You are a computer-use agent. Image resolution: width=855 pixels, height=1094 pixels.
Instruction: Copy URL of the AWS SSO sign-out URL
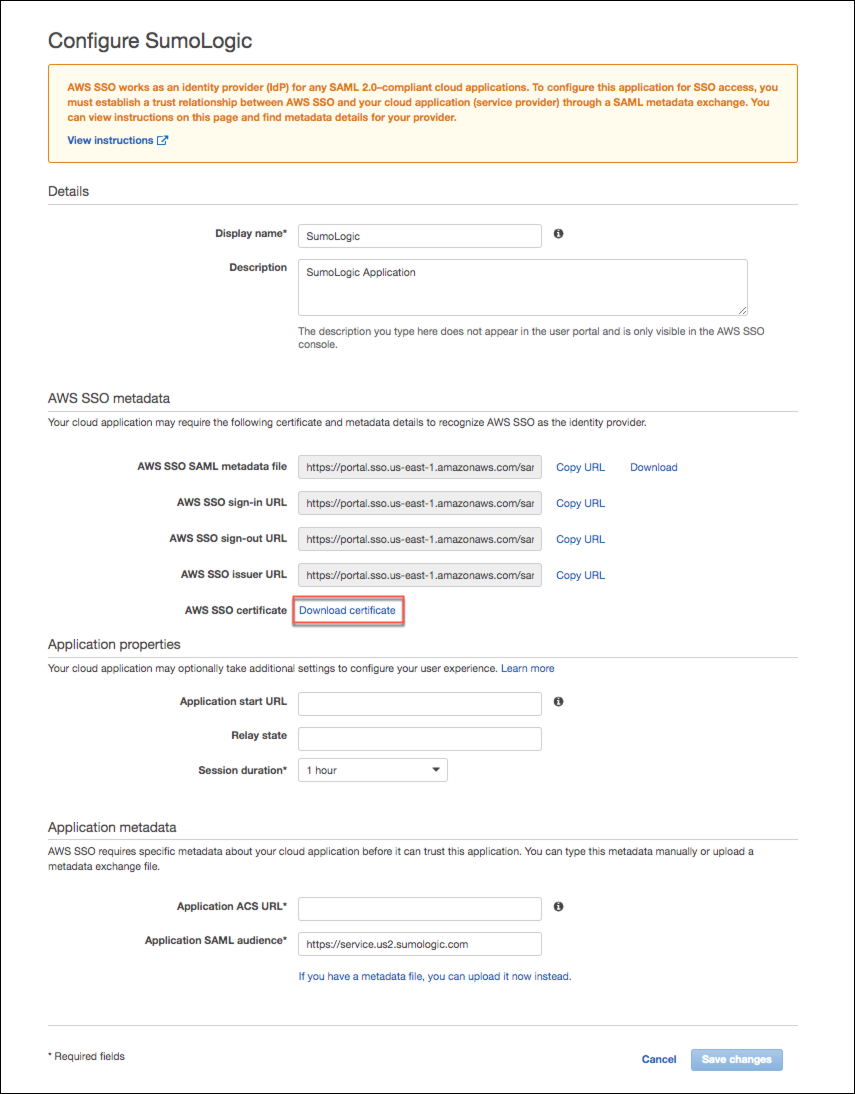[580, 539]
